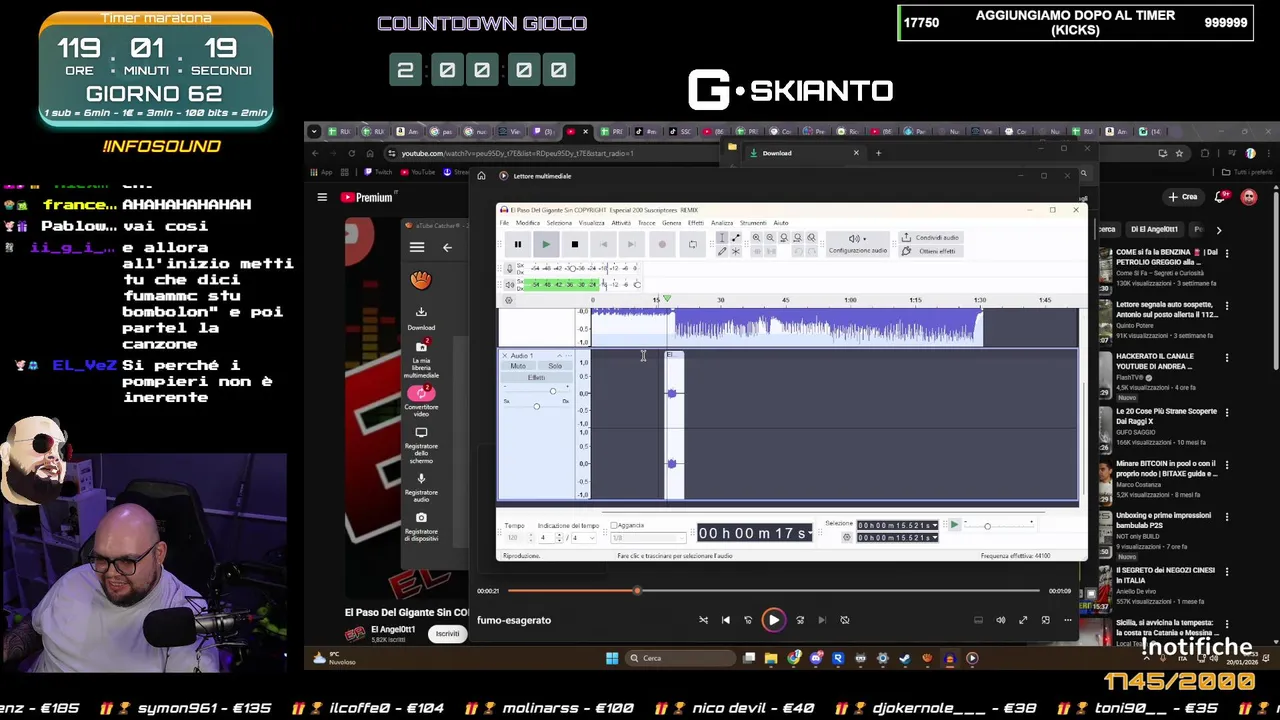This screenshot has height=720, width=1280.
Task: Click the playback meter speaker icon
Action: [509, 285]
